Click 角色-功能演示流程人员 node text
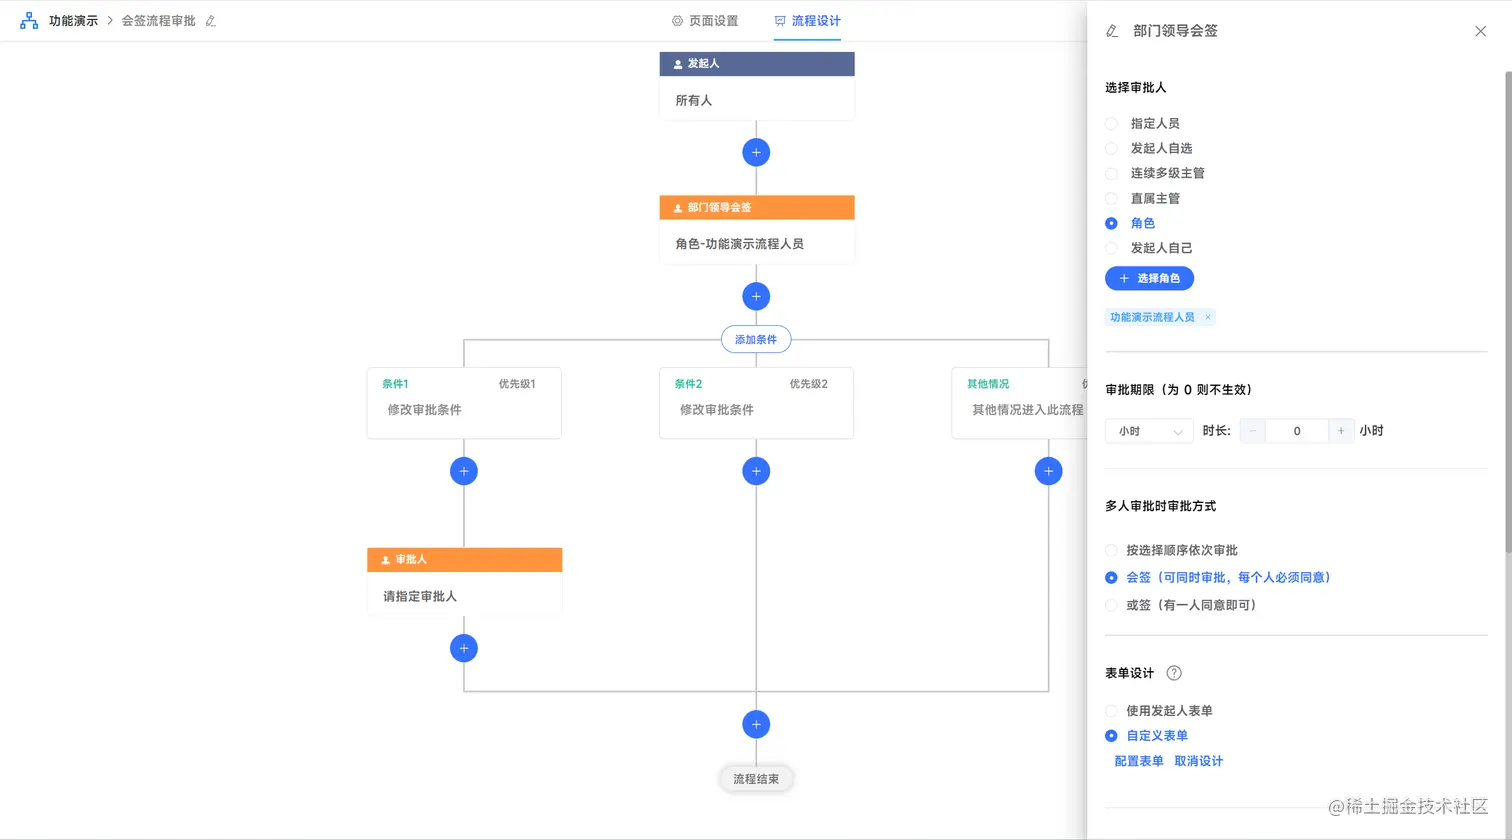The width and height of the screenshot is (1512, 840). pos(739,244)
